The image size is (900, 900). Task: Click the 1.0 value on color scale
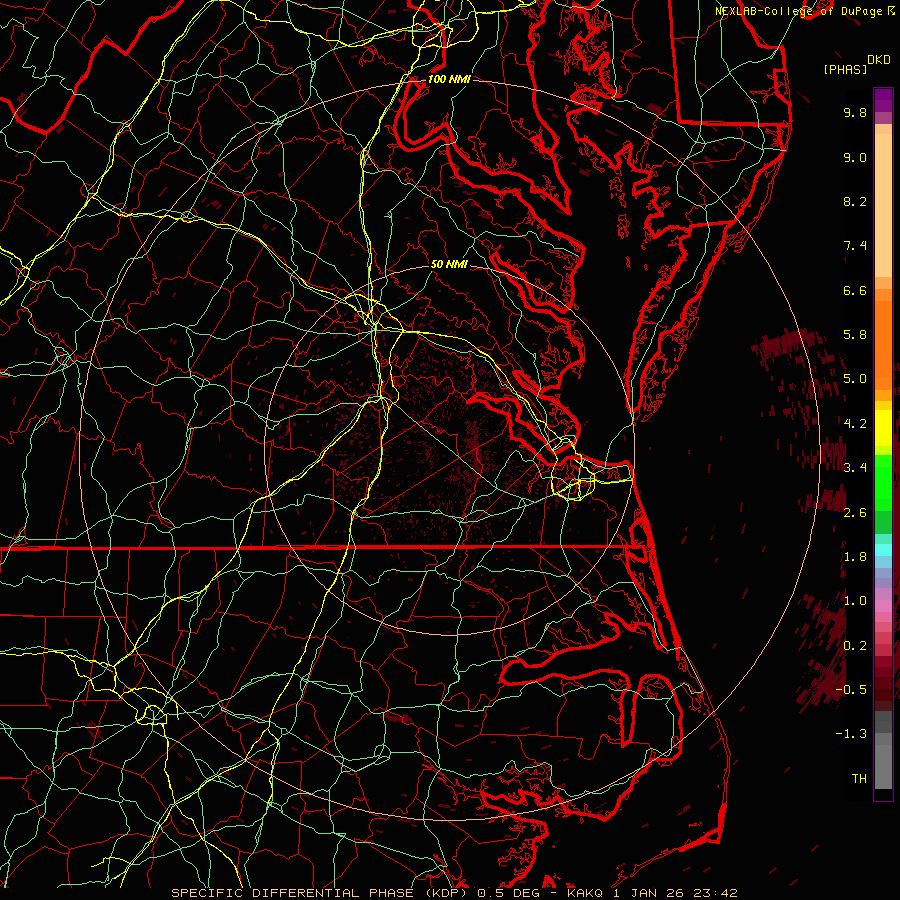855,601
